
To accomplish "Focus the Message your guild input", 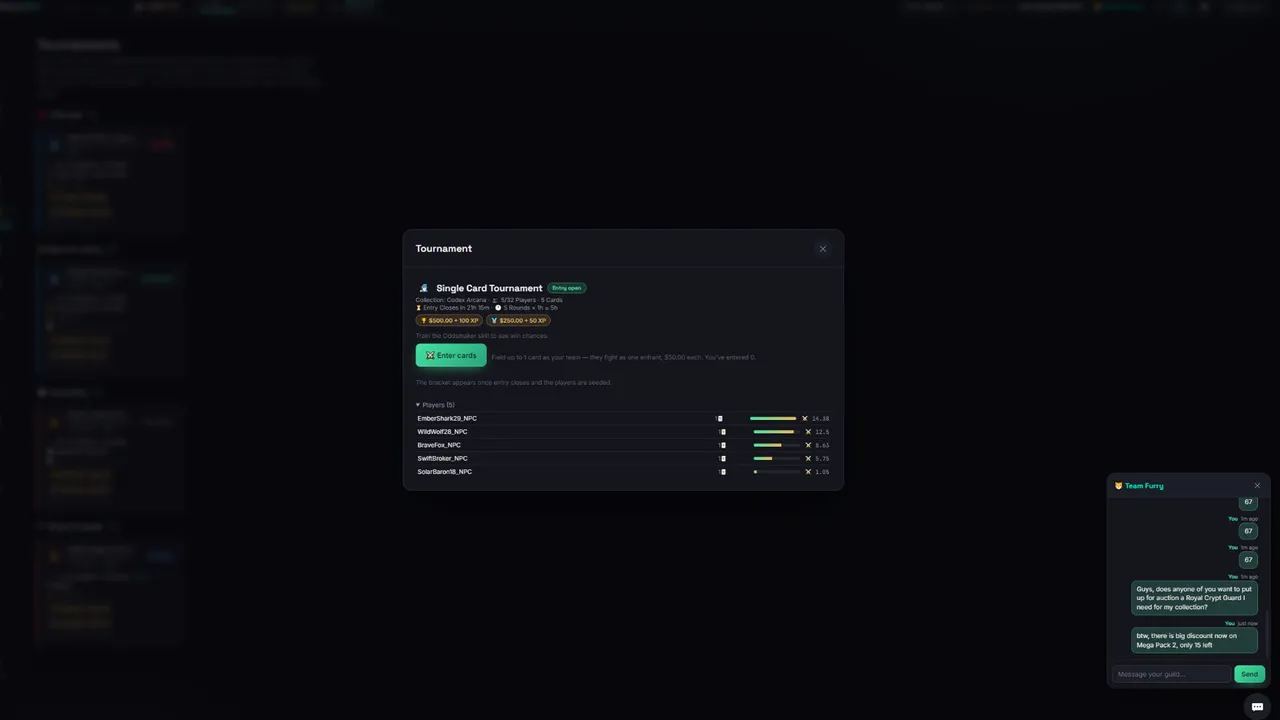I will click(1172, 674).
